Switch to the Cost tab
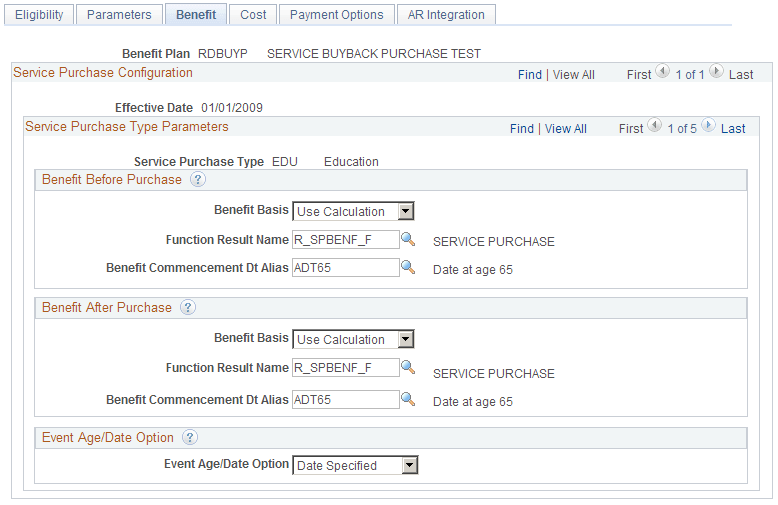 pos(253,14)
